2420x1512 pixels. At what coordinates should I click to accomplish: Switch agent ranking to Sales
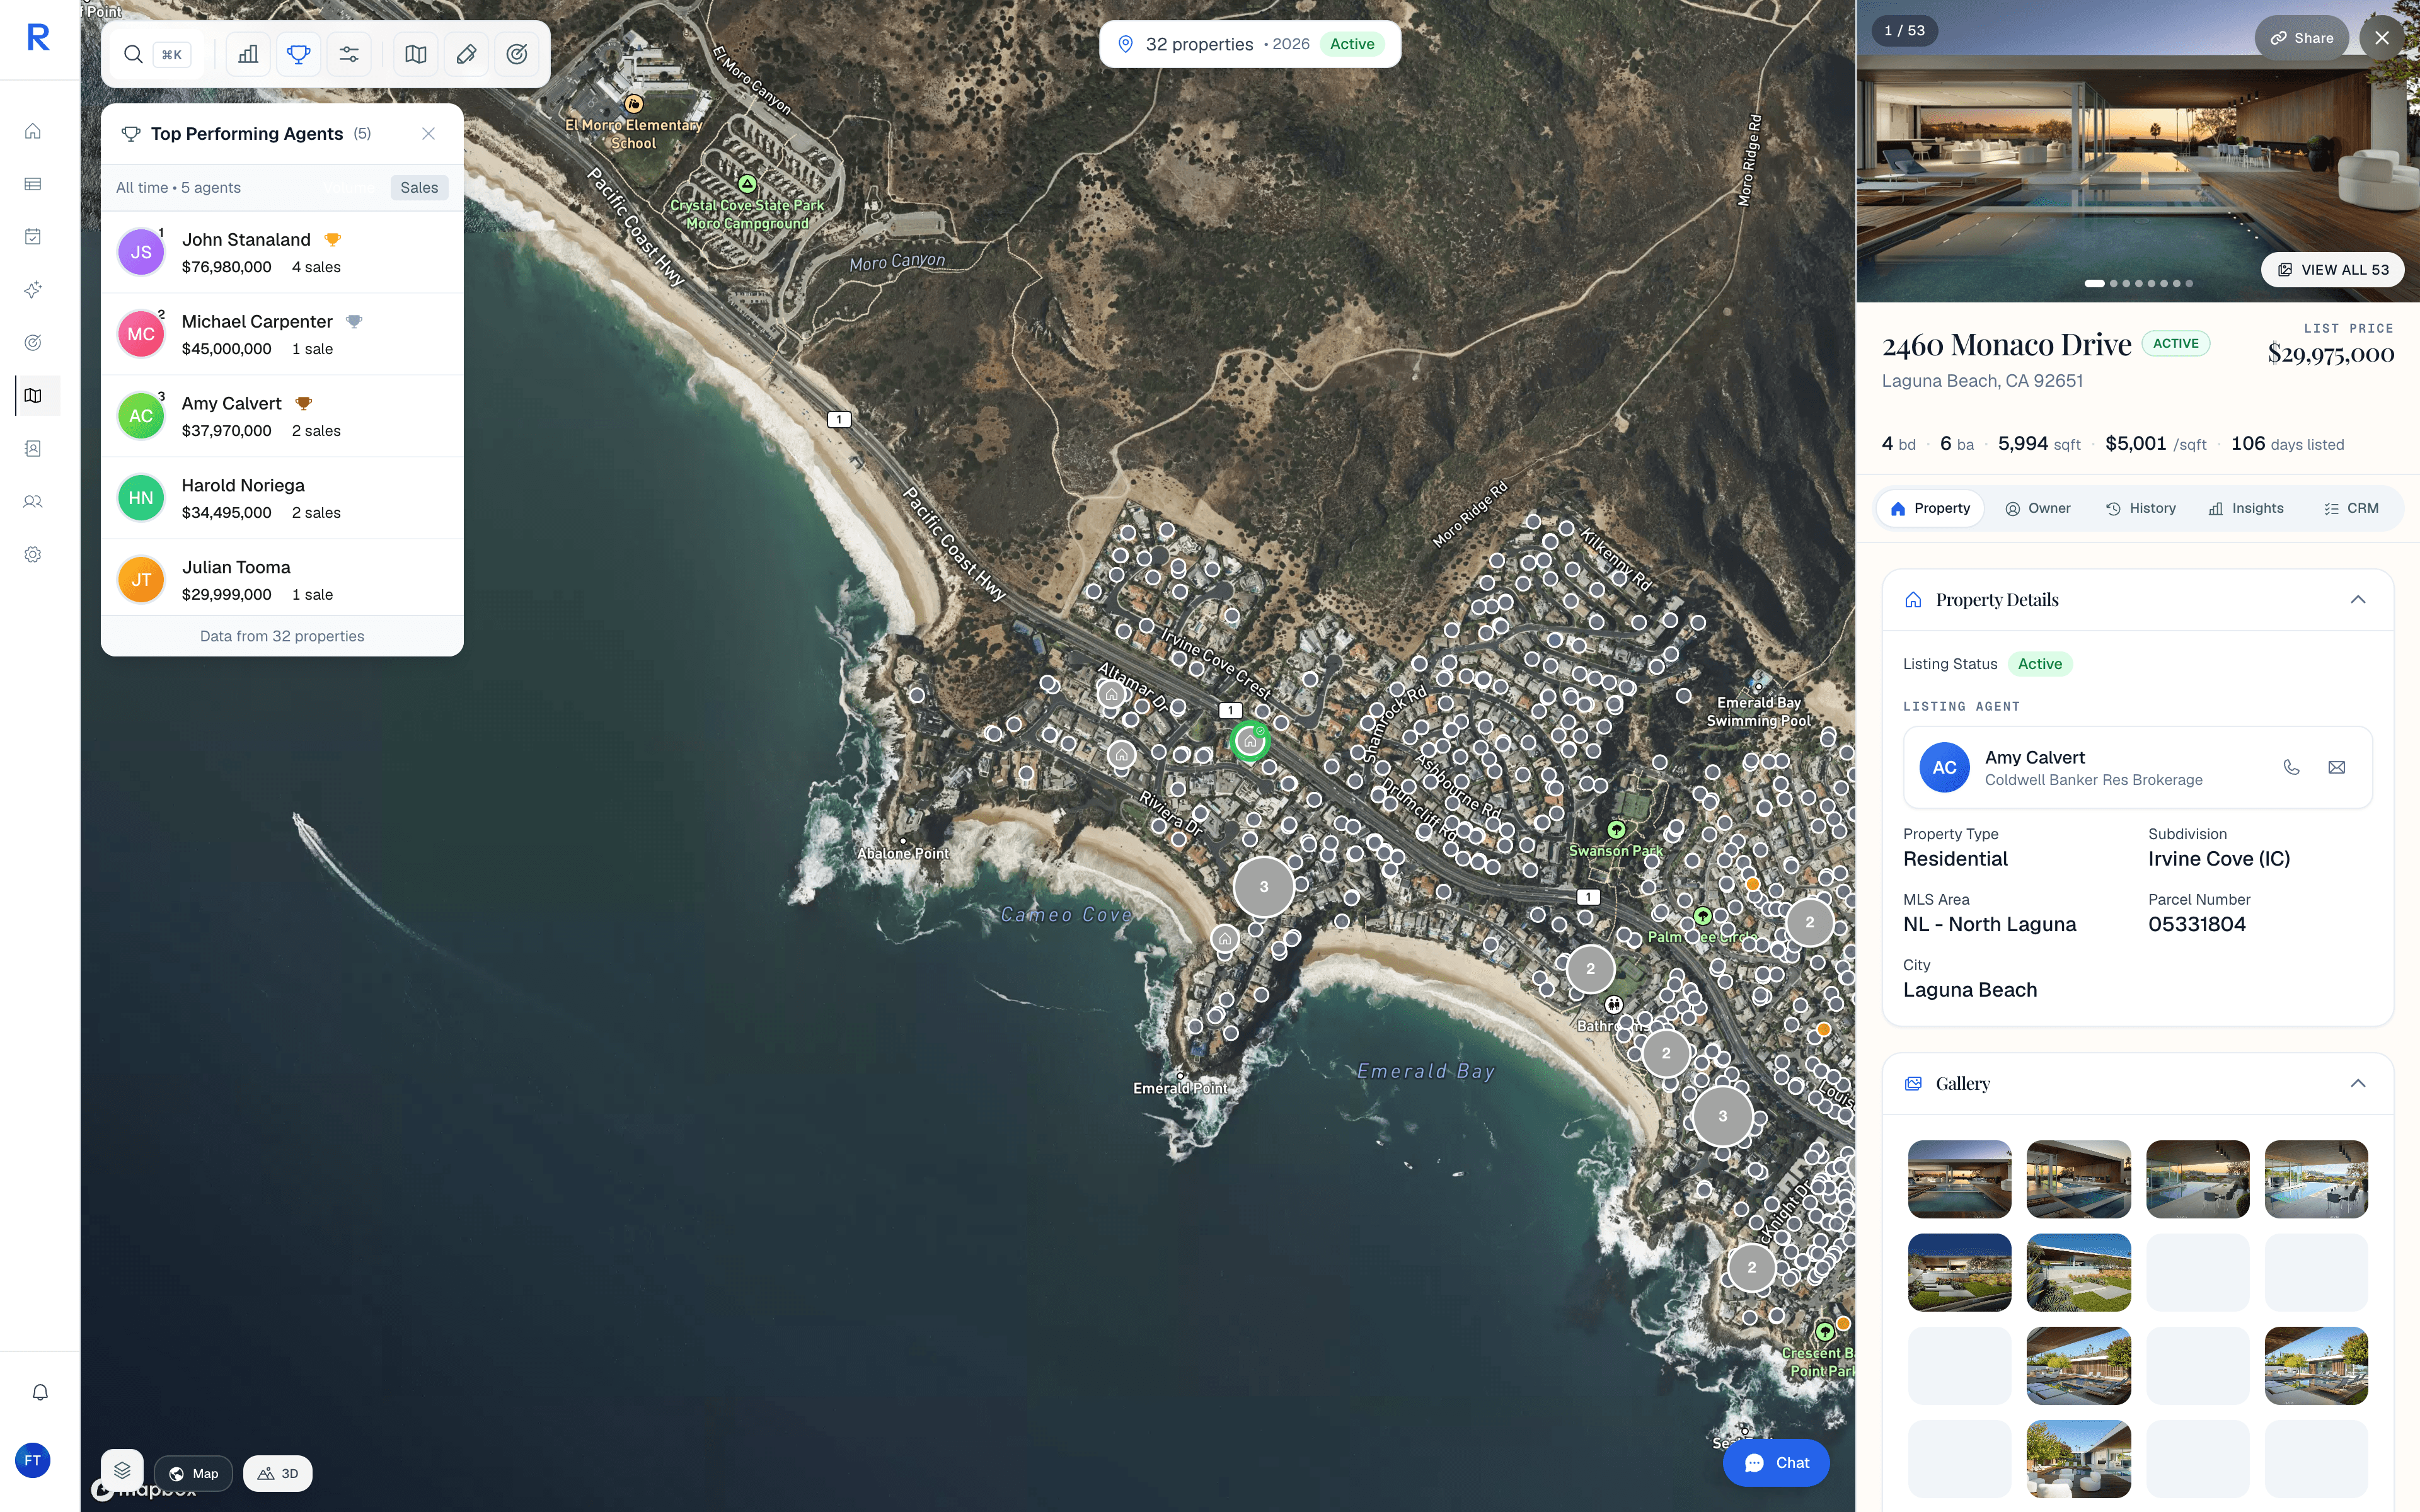pos(419,188)
